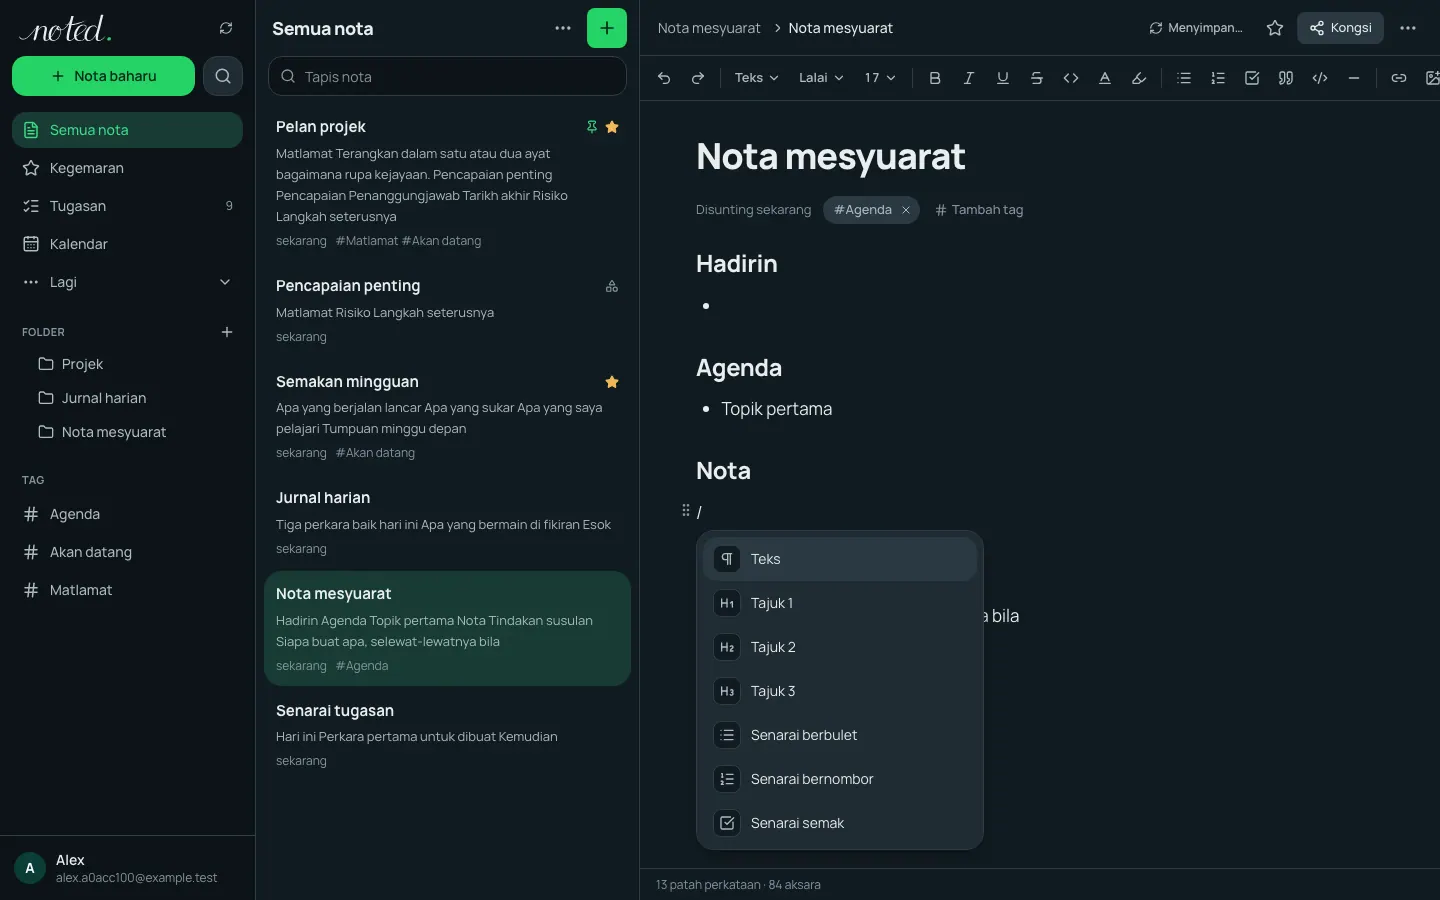Expand the Lagi section in the sidebar
The width and height of the screenshot is (1440, 900).
click(x=127, y=282)
